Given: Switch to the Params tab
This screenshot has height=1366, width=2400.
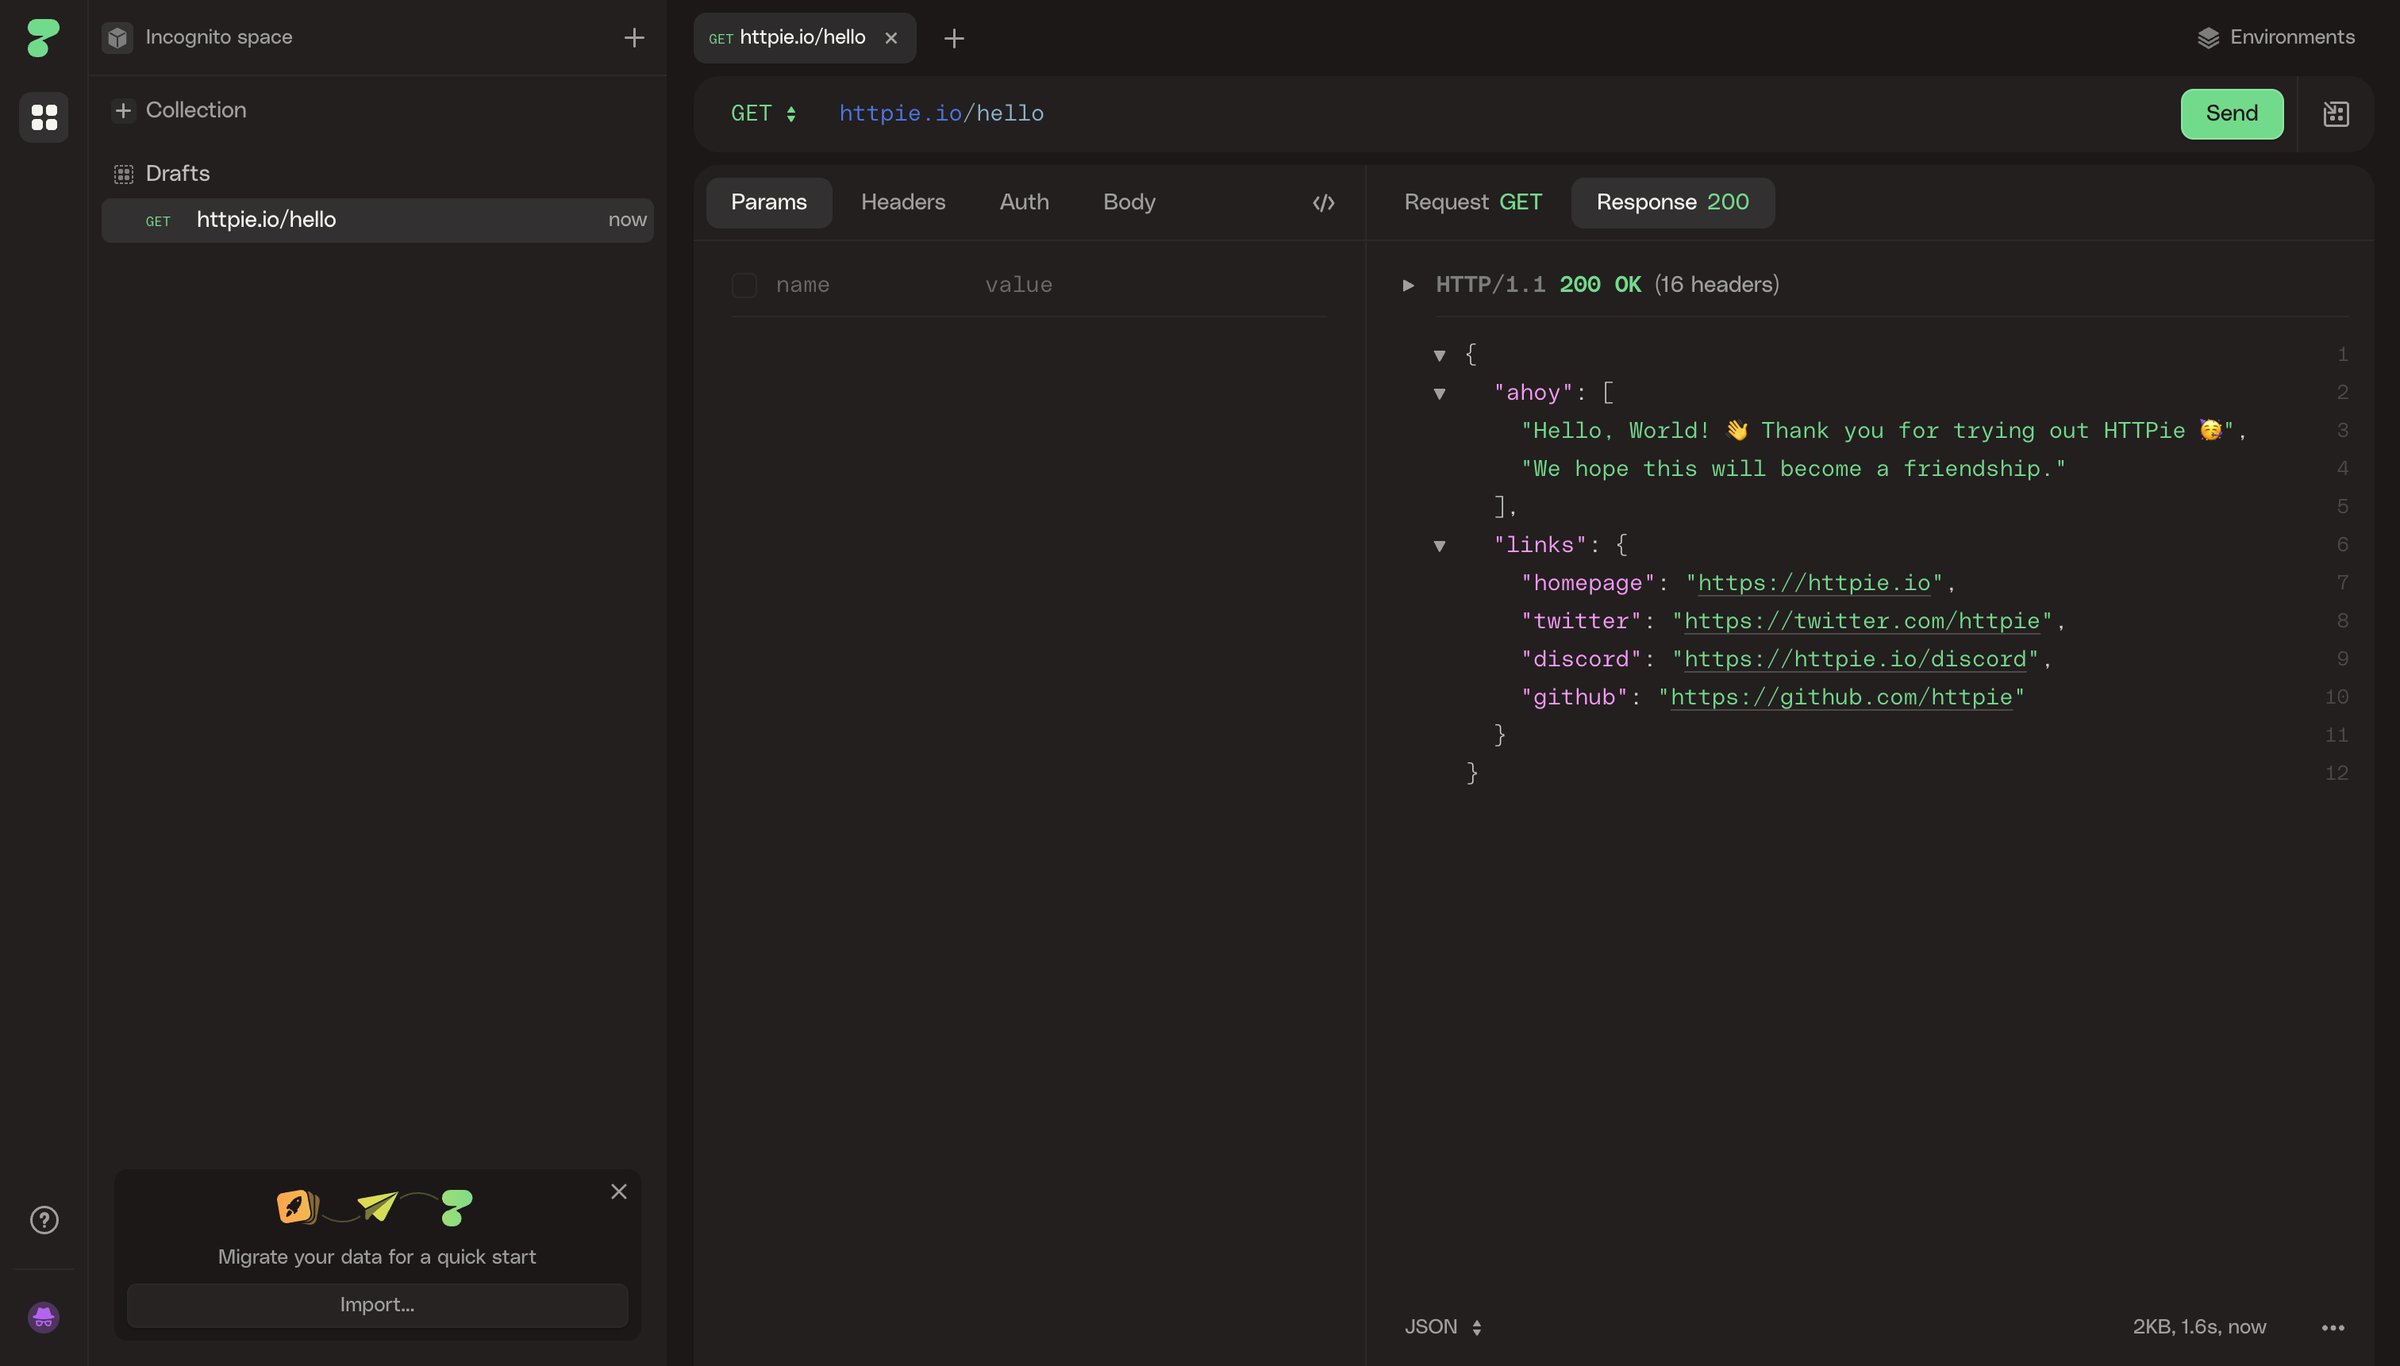Looking at the screenshot, I should (769, 203).
